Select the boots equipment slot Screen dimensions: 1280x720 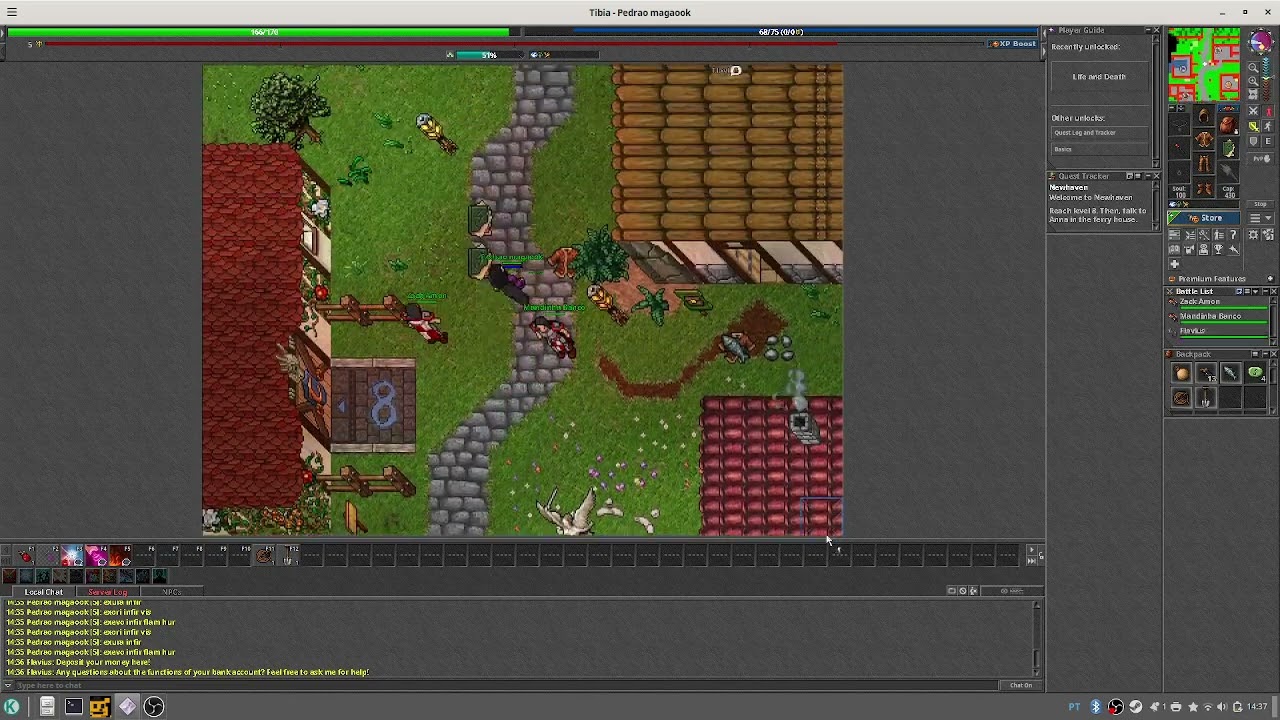[1204, 188]
